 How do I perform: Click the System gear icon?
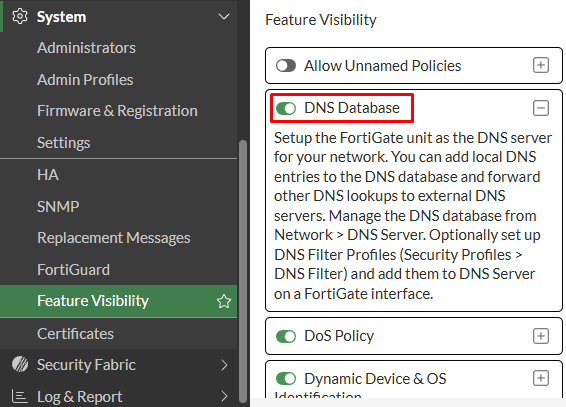click(20, 17)
